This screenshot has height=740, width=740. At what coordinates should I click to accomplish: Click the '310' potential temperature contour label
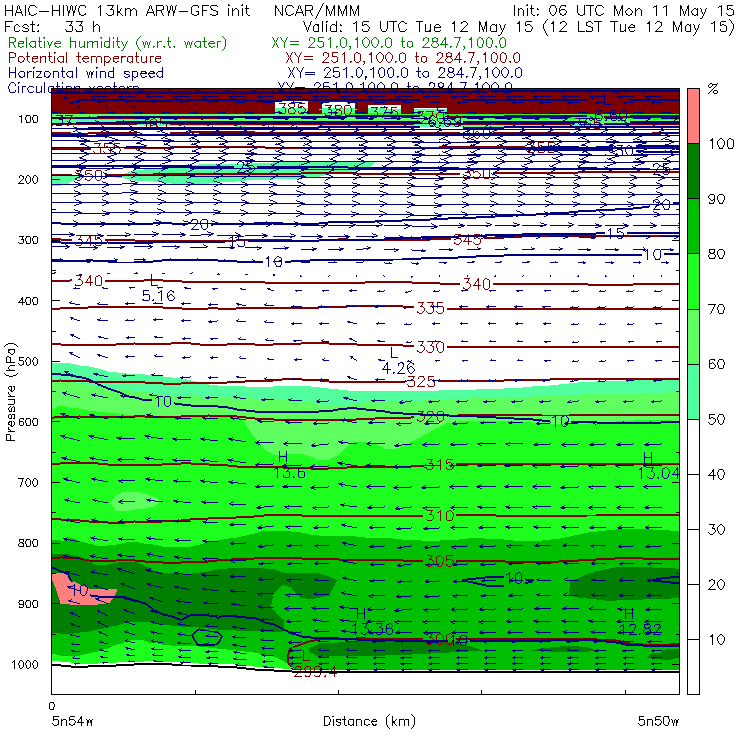pos(439,515)
